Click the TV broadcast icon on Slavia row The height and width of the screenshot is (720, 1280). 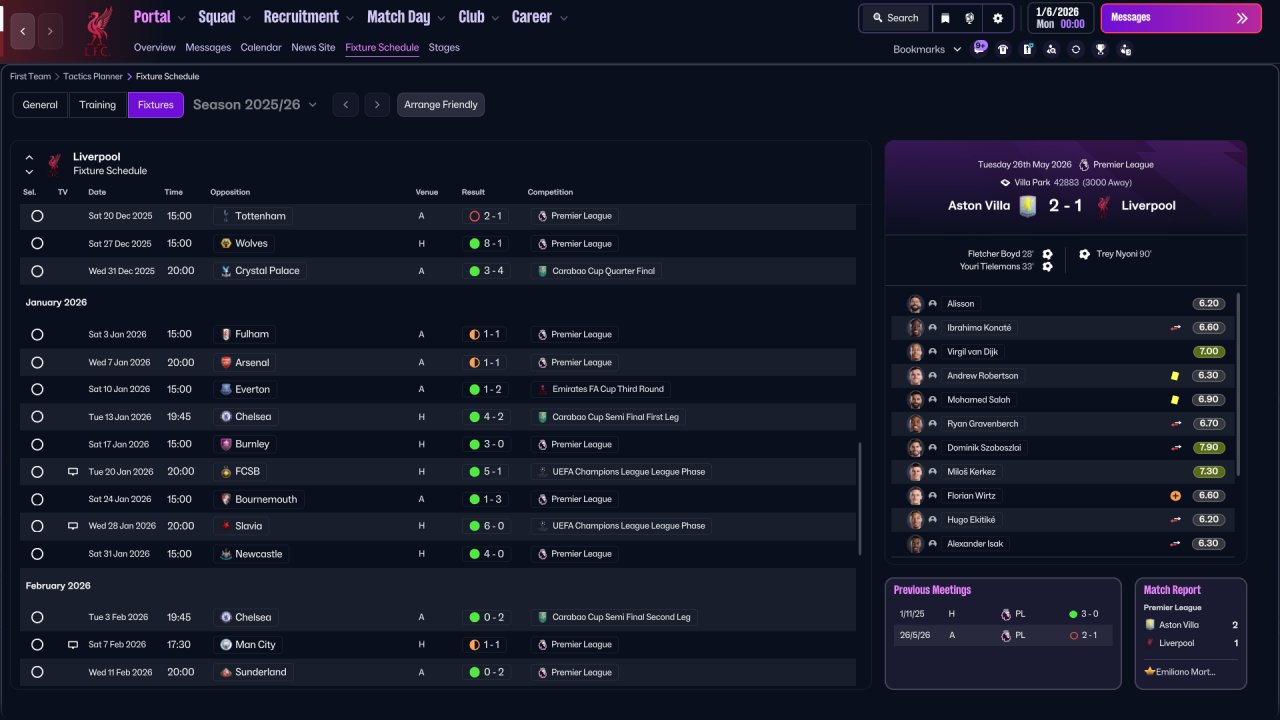[x=73, y=526]
